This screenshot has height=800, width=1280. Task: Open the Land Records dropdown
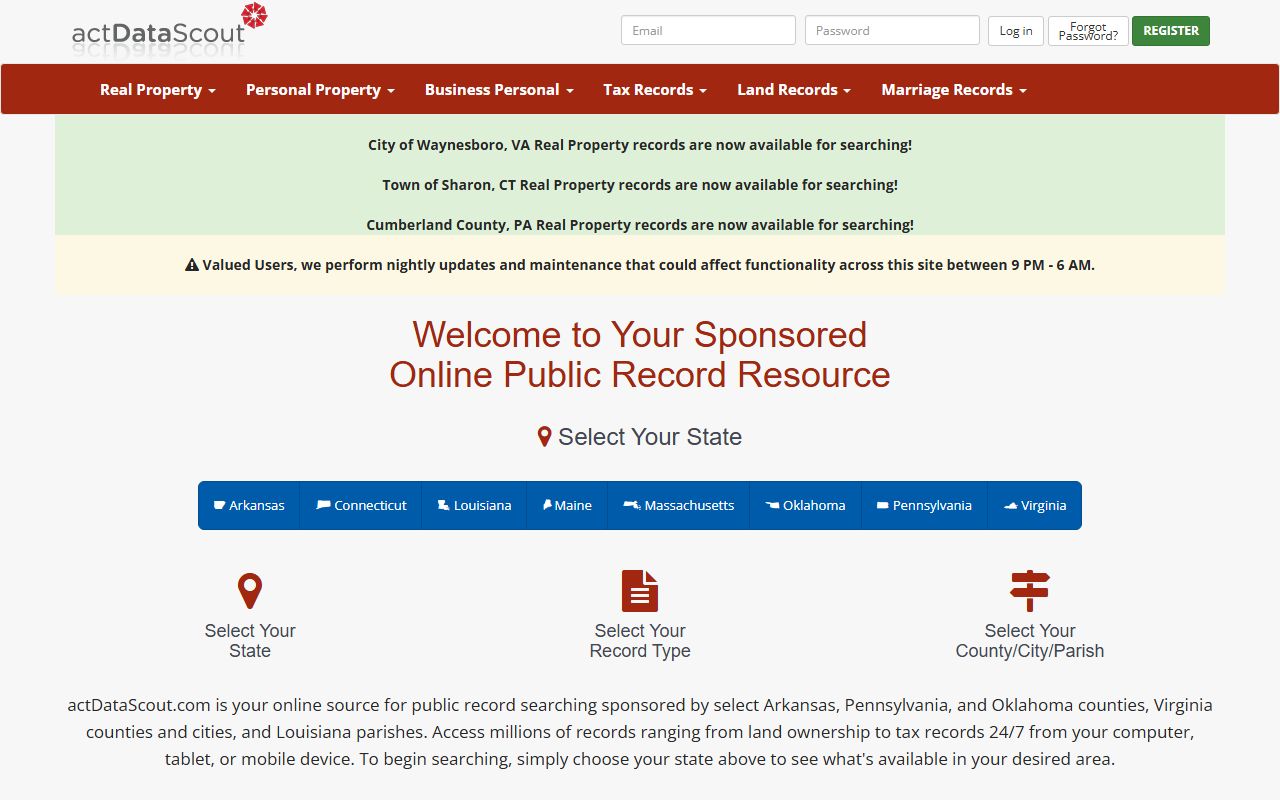[x=794, y=89]
